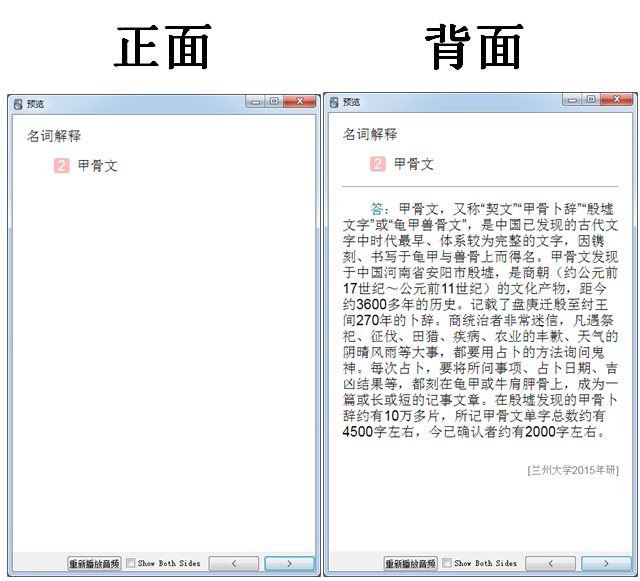Minimize the left preview window
640x581 pixels.
[256, 102]
